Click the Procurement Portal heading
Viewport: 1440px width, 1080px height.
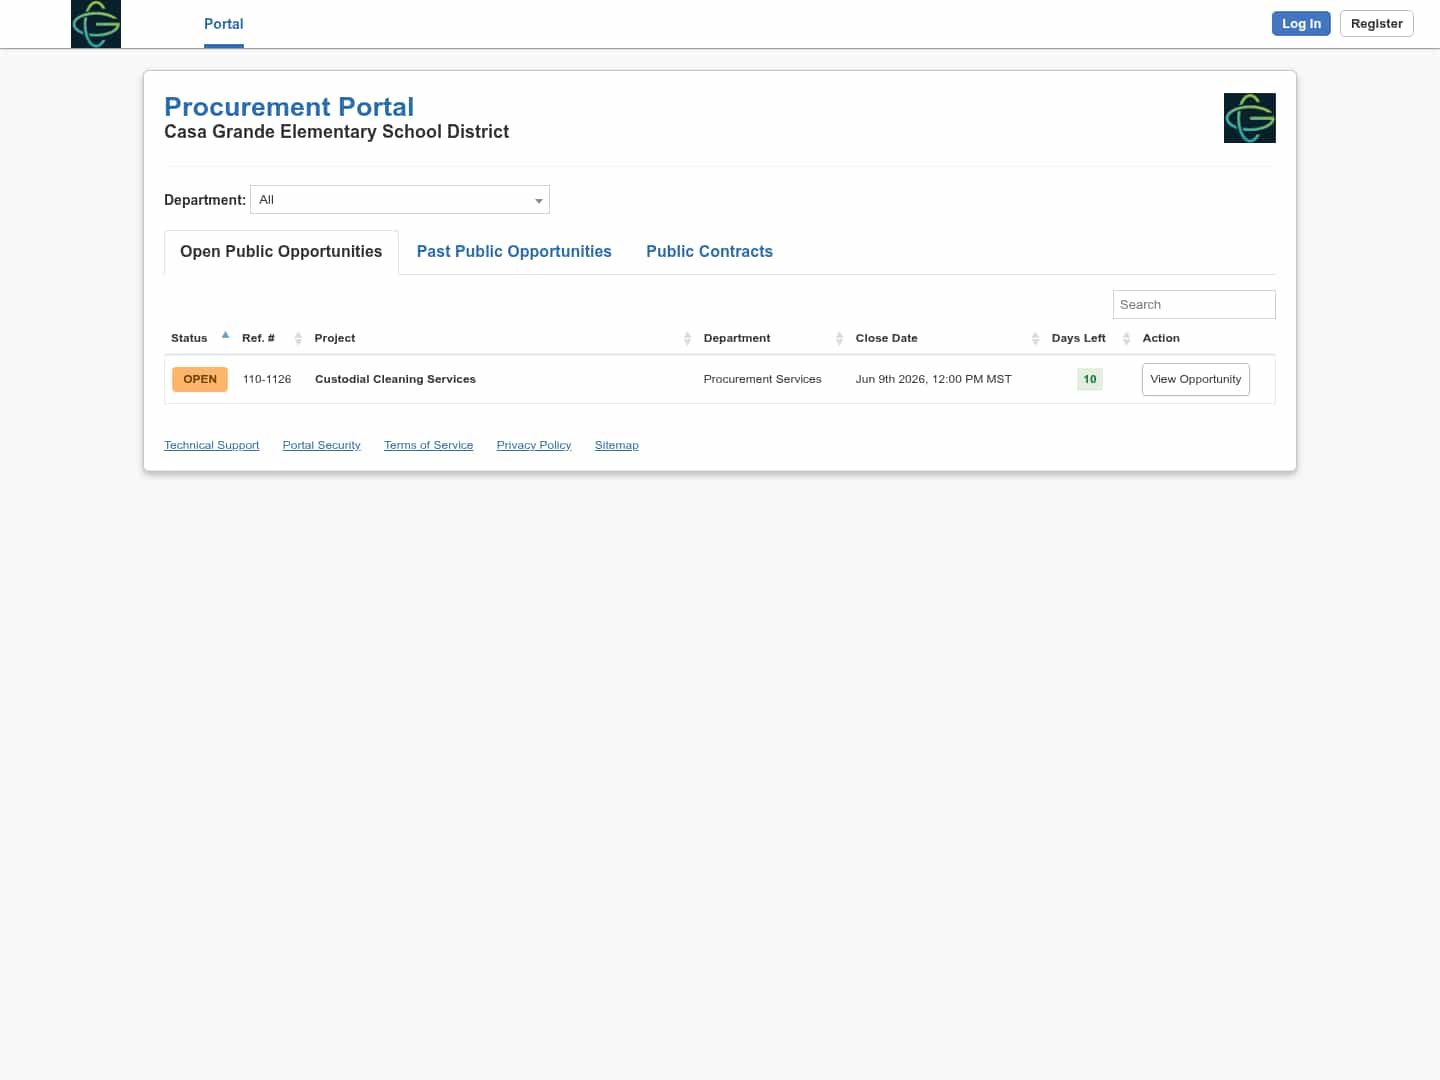click(289, 107)
